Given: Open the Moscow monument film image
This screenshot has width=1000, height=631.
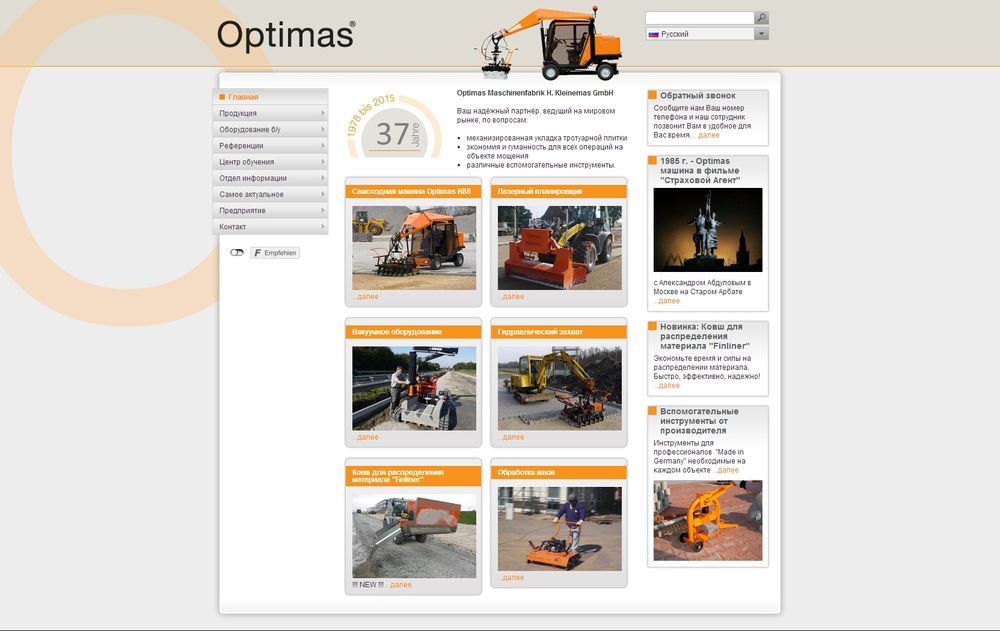Looking at the screenshot, I should tap(708, 230).
